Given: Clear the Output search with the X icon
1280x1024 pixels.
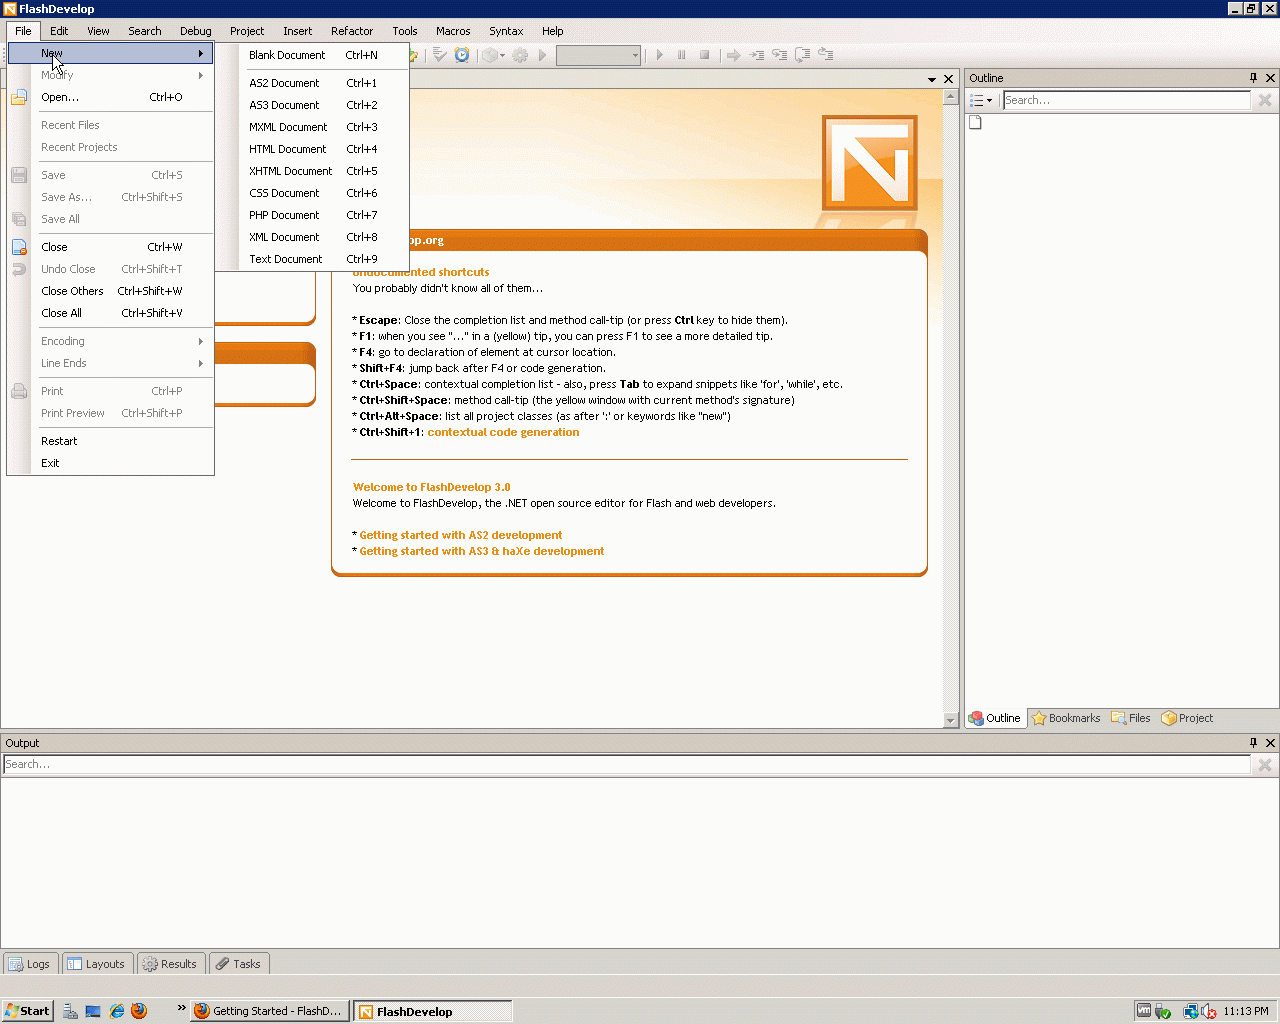Looking at the screenshot, I should click(x=1265, y=765).
